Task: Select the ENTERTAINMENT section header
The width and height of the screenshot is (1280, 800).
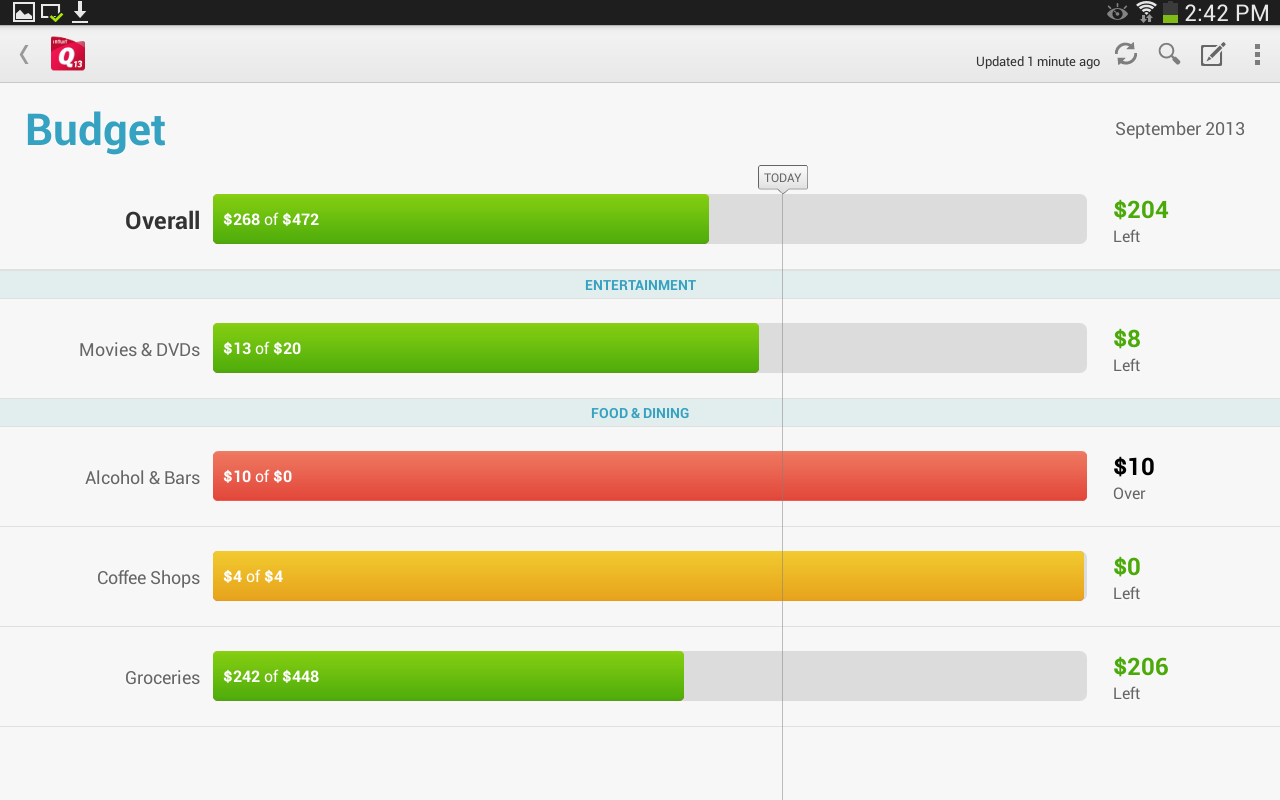Action: pyautogui.click(x=640, y=285)
